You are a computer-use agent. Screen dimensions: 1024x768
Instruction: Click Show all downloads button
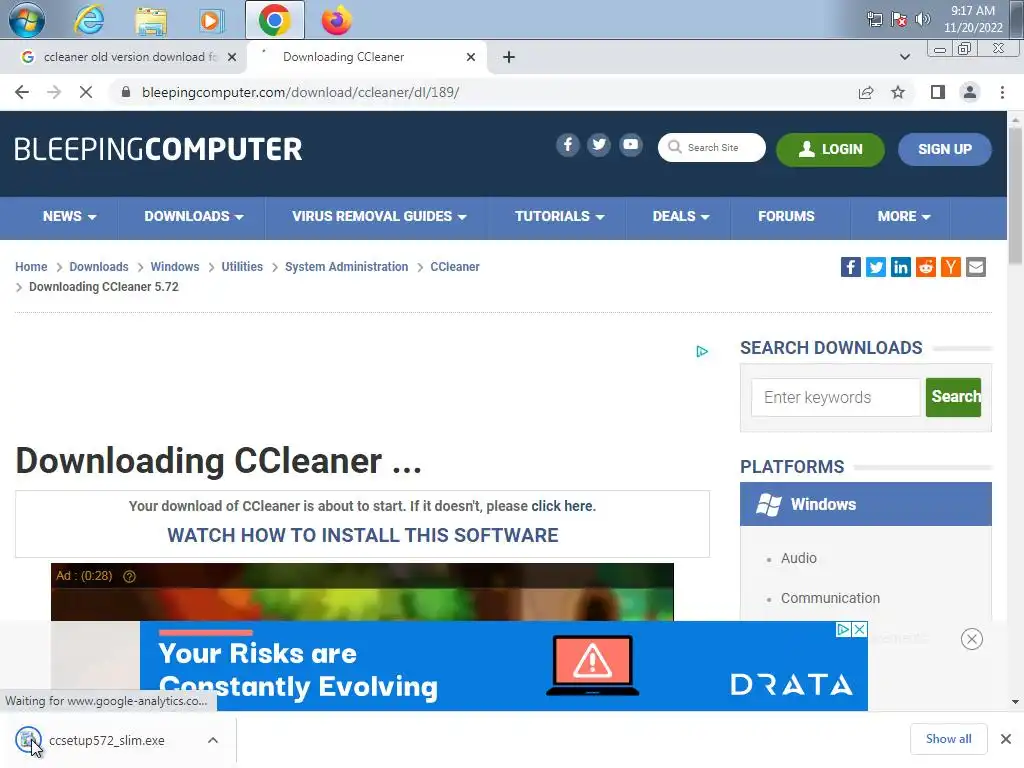tap(948, 739)
